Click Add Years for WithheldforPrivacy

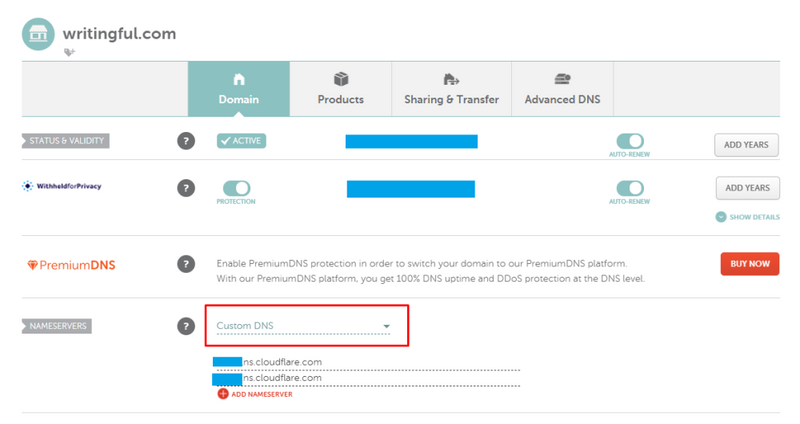[x=748, y=188]
